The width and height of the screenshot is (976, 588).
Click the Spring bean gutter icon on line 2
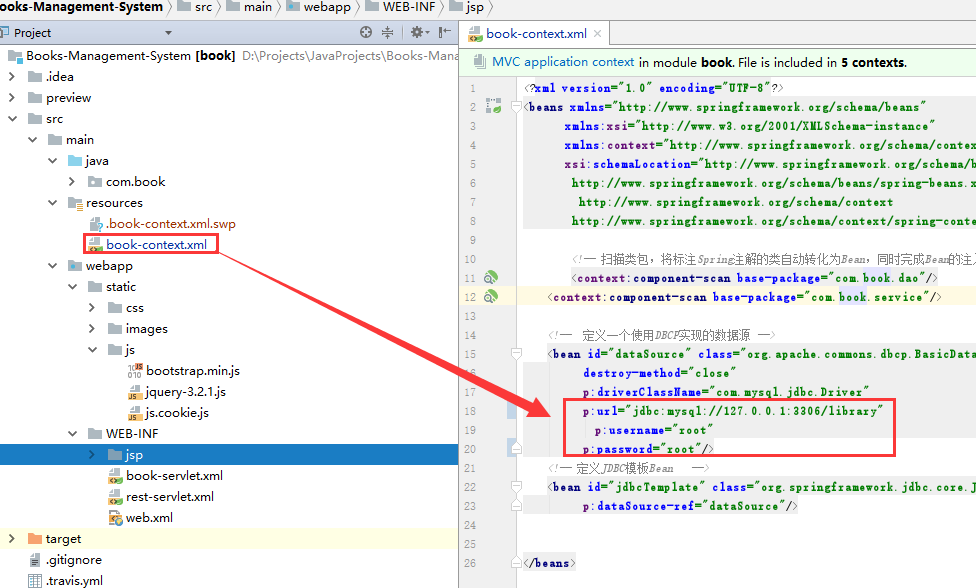(493, 106)
